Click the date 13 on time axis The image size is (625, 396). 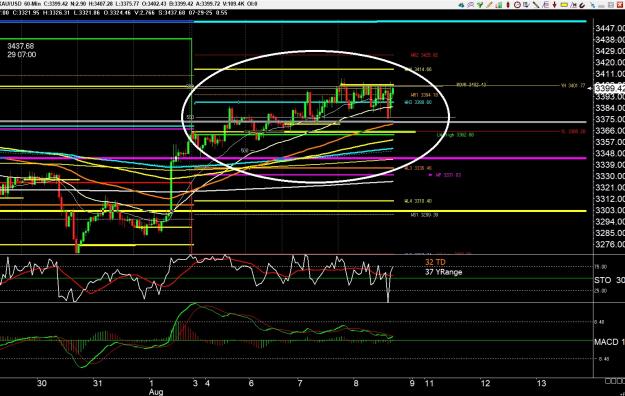tap(541, 383)
